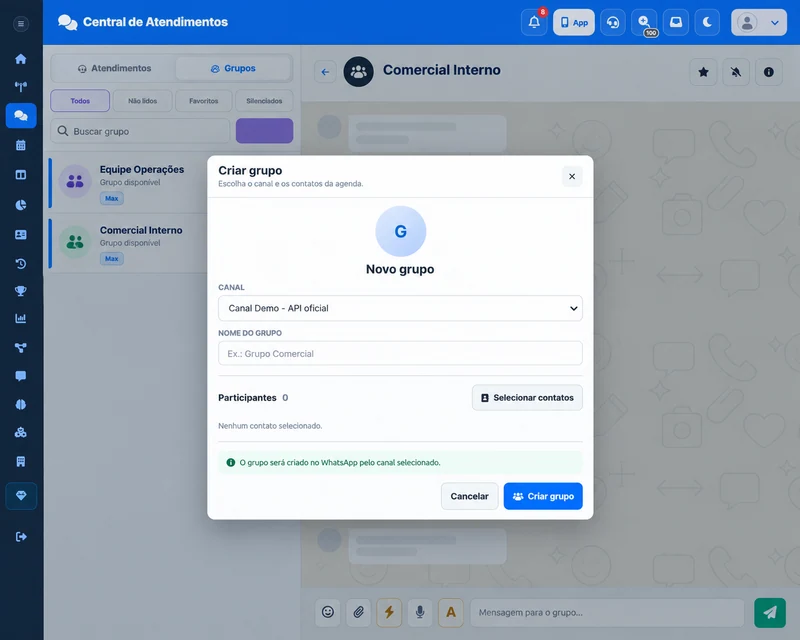Open quick replies lightning icon

click(389, 612)
